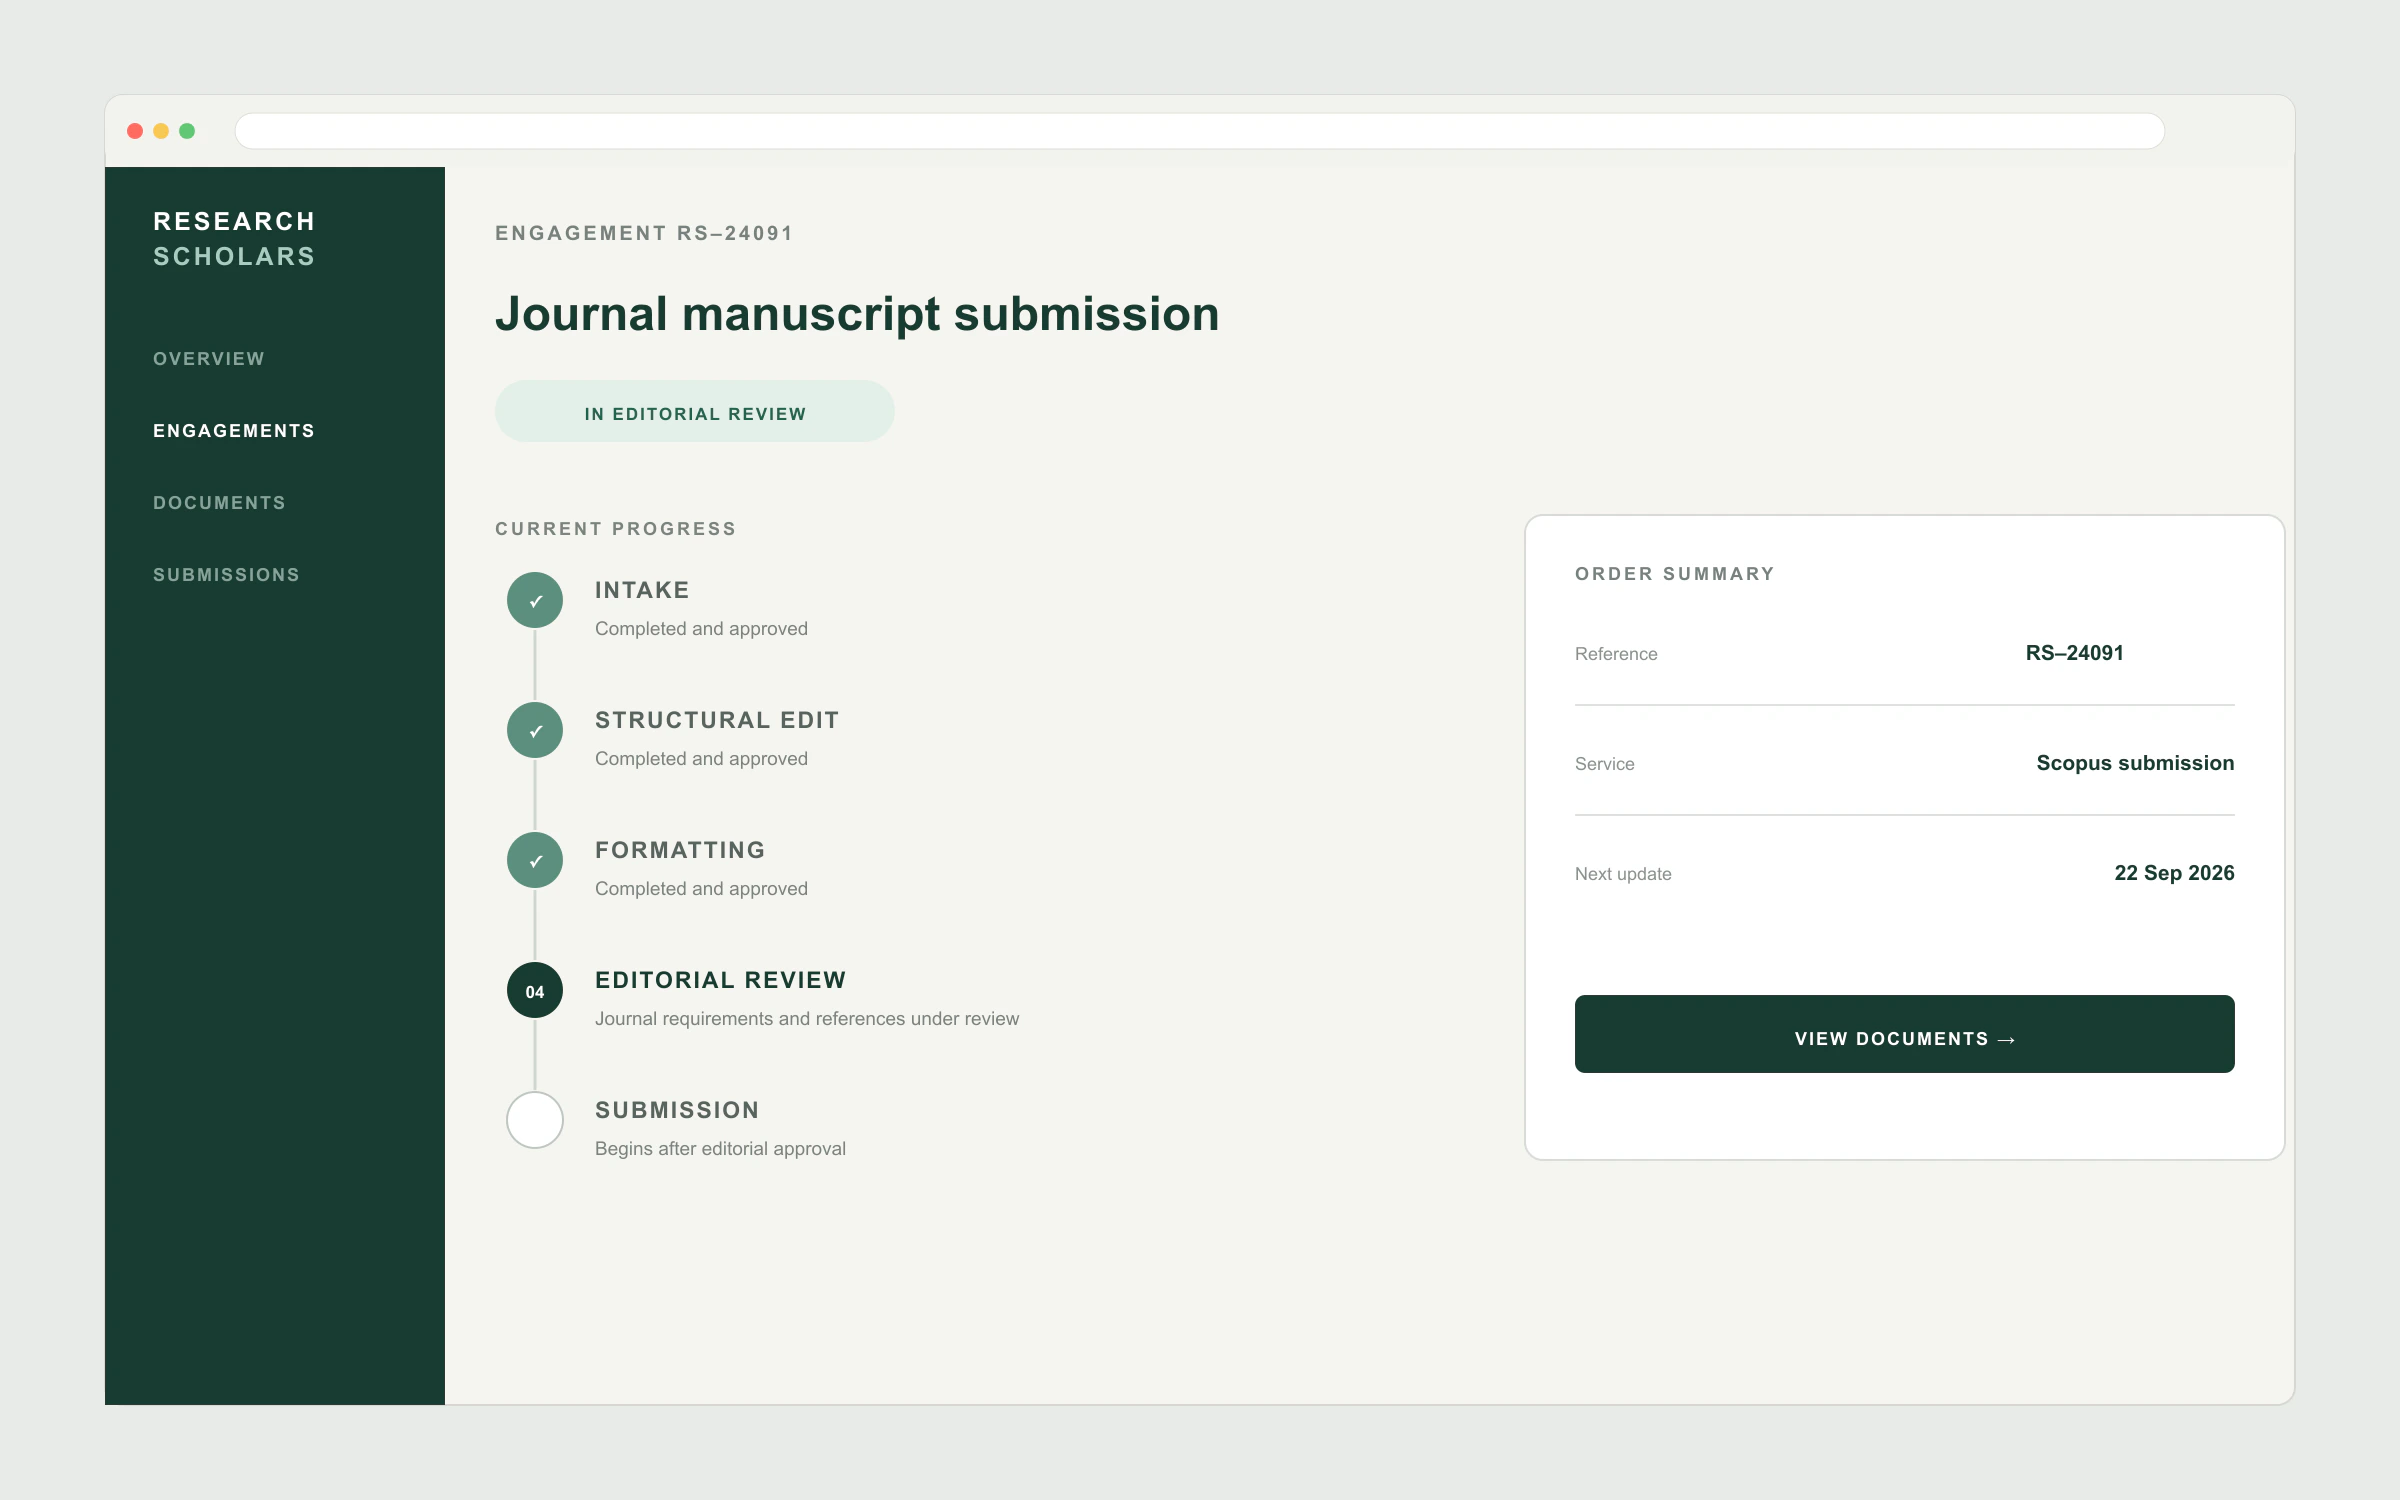Select the RS–24091 reference value

coord(2075,653)
